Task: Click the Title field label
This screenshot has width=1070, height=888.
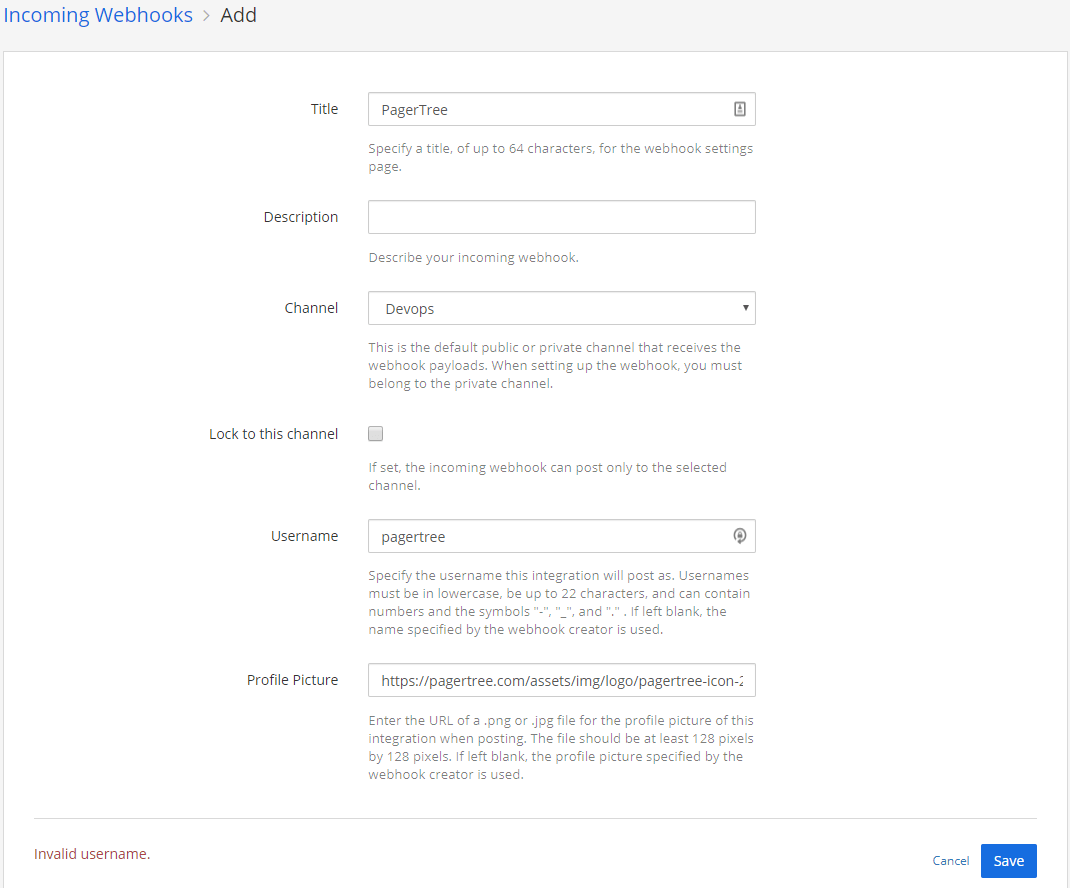Action: click(x=324, y=109)
